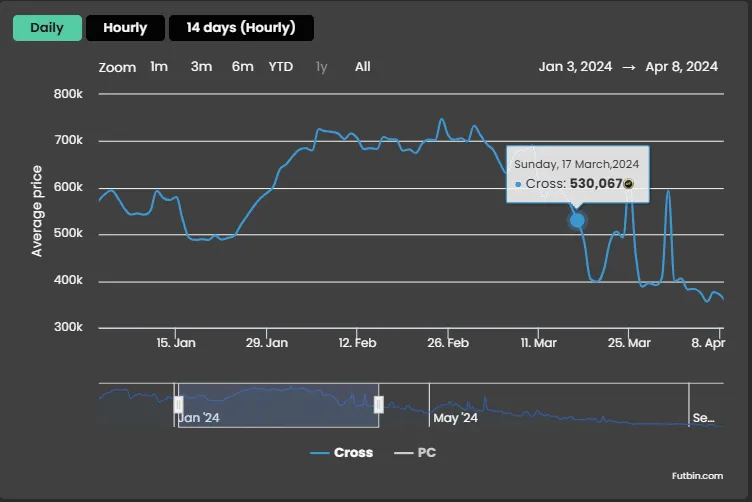Click the 17 March data point marker
752x502 pixels.
[x=577, y=221]
